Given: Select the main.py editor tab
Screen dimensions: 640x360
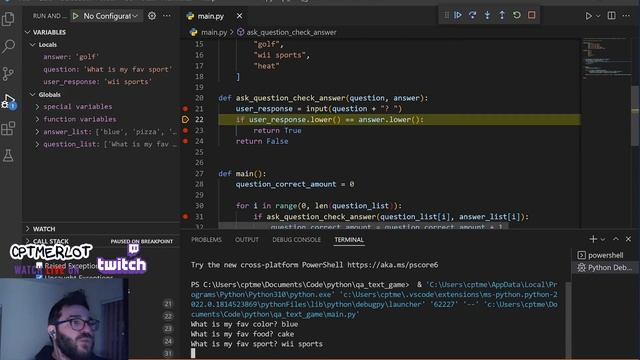Looking at the screenshot, I should click(x=211, y=16).
